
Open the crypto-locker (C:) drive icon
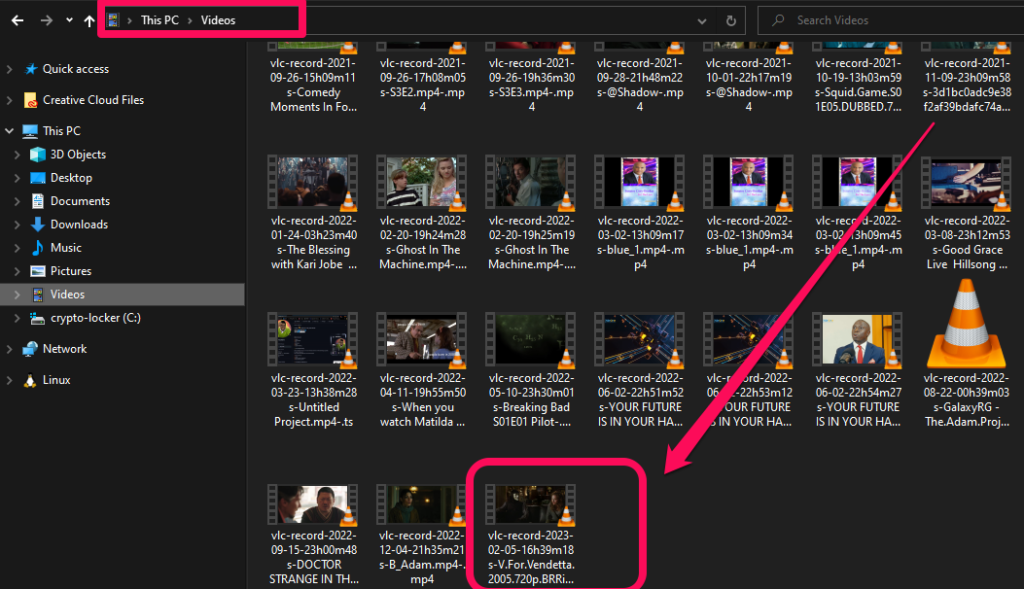(38, 318)
